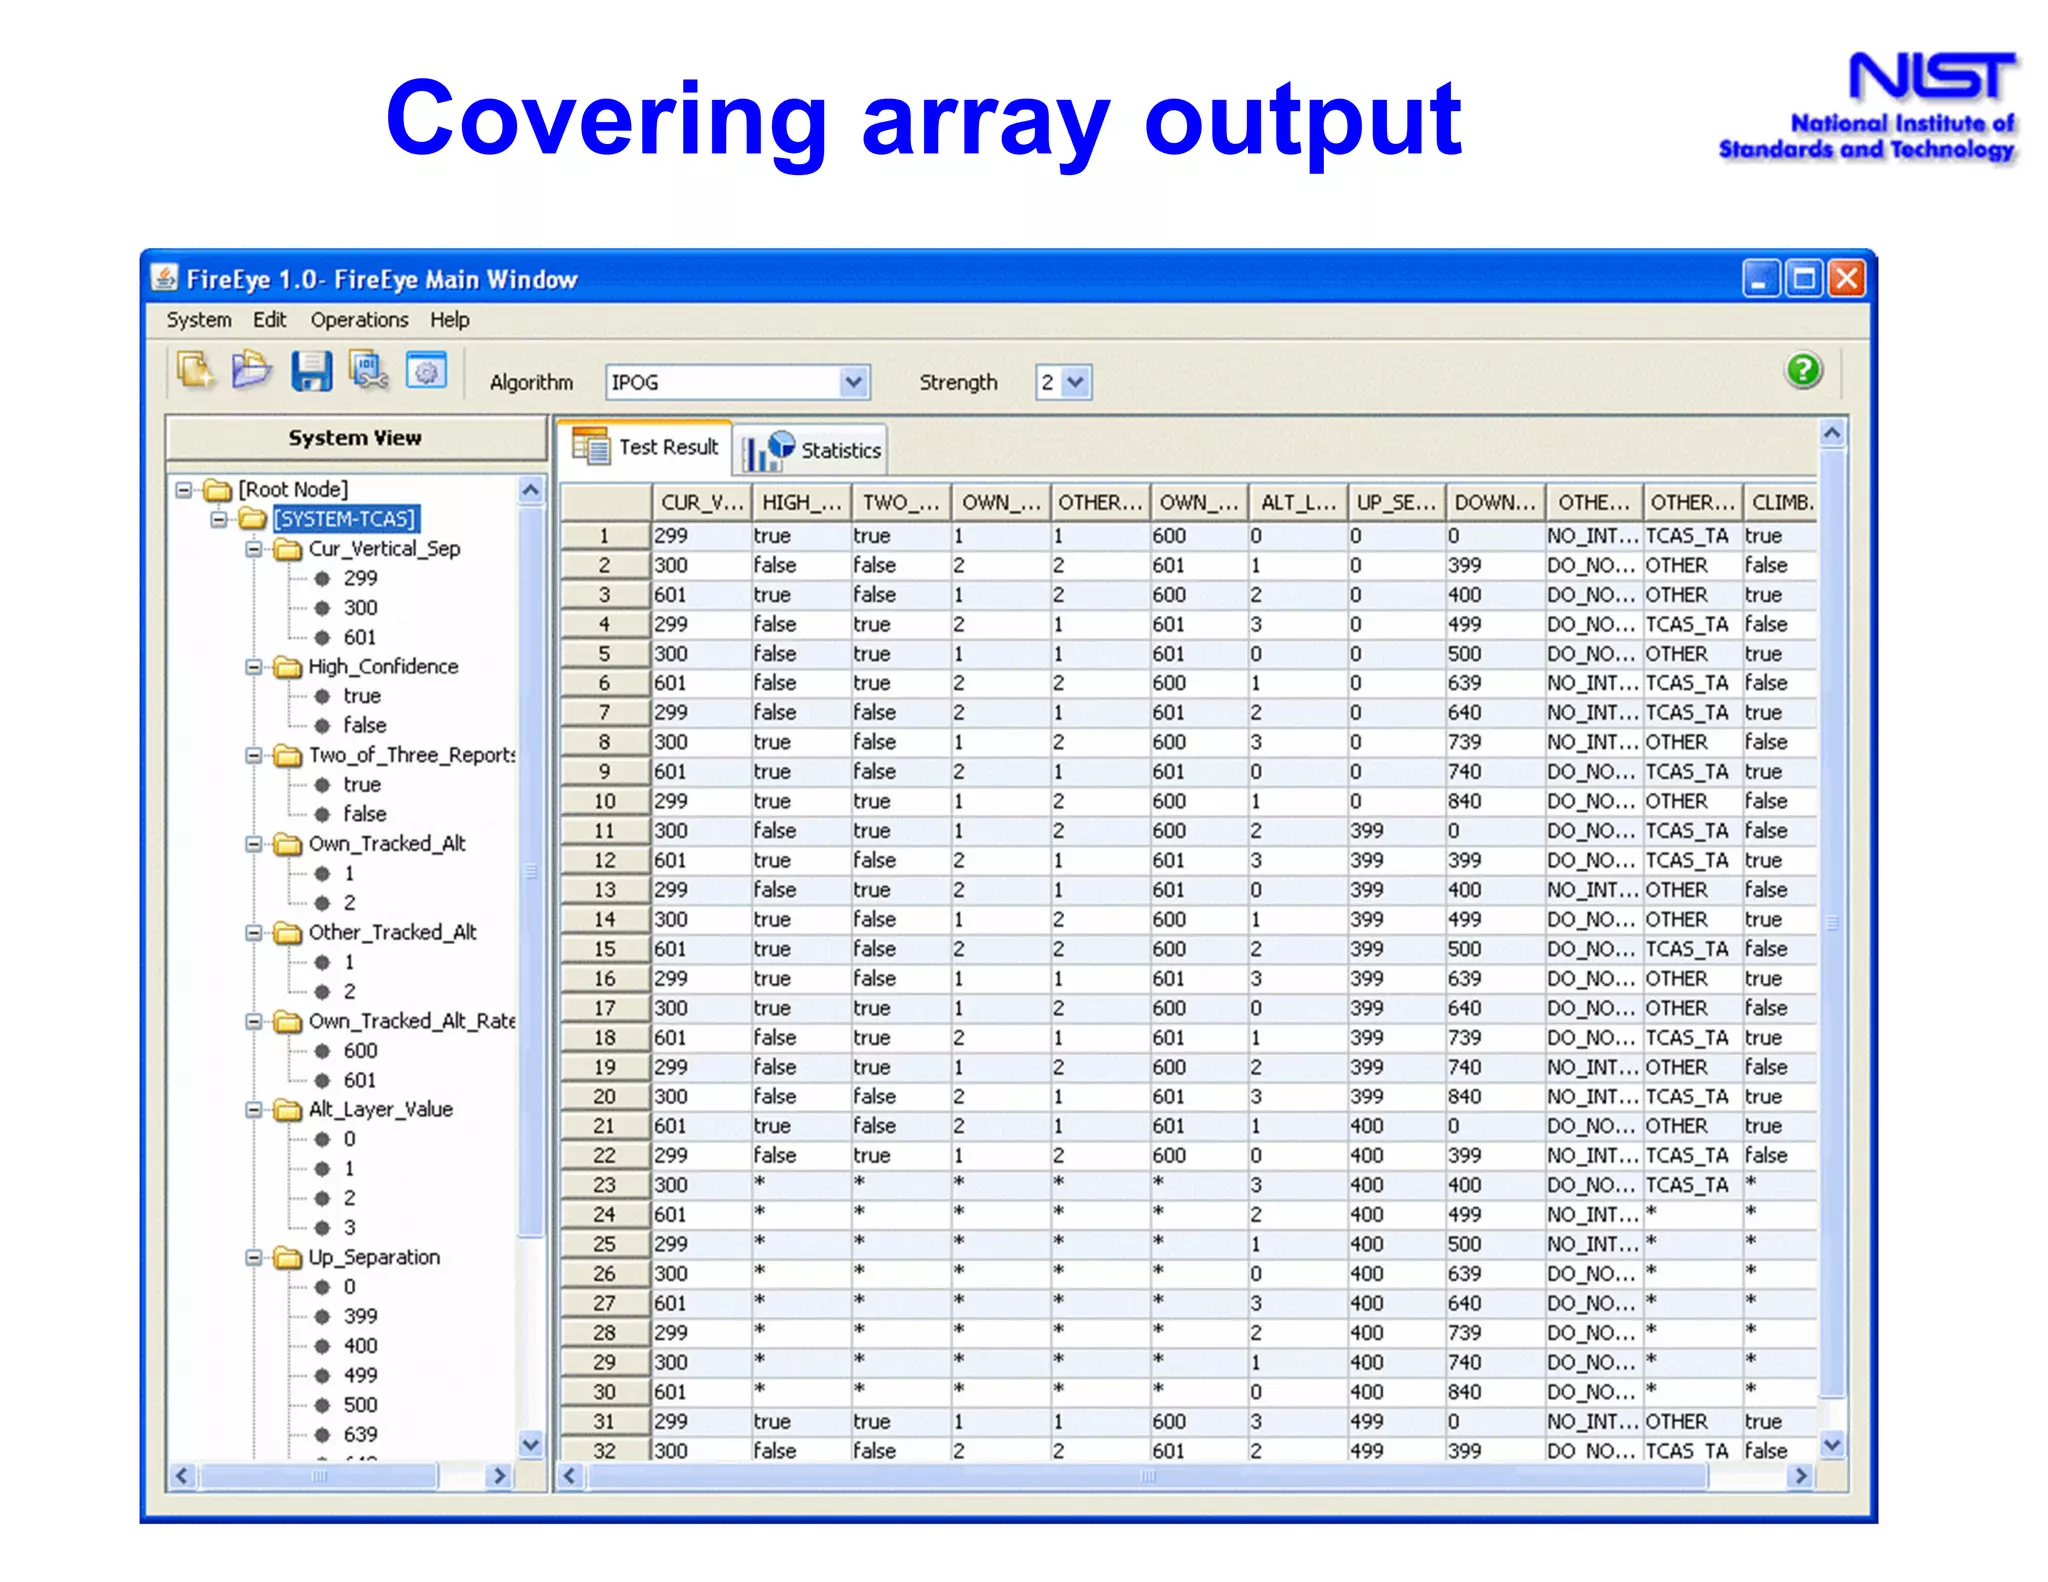This screenshot has height=1582, width=2048.
Task: Collapse the Other_Tracked_Alt expander
Action: coord(254,933)
